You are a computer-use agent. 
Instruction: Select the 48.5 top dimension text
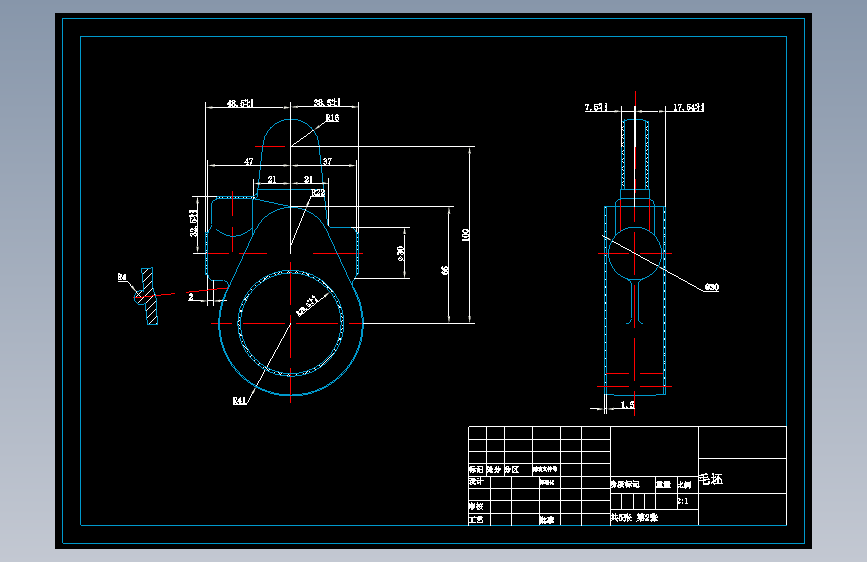240,103
